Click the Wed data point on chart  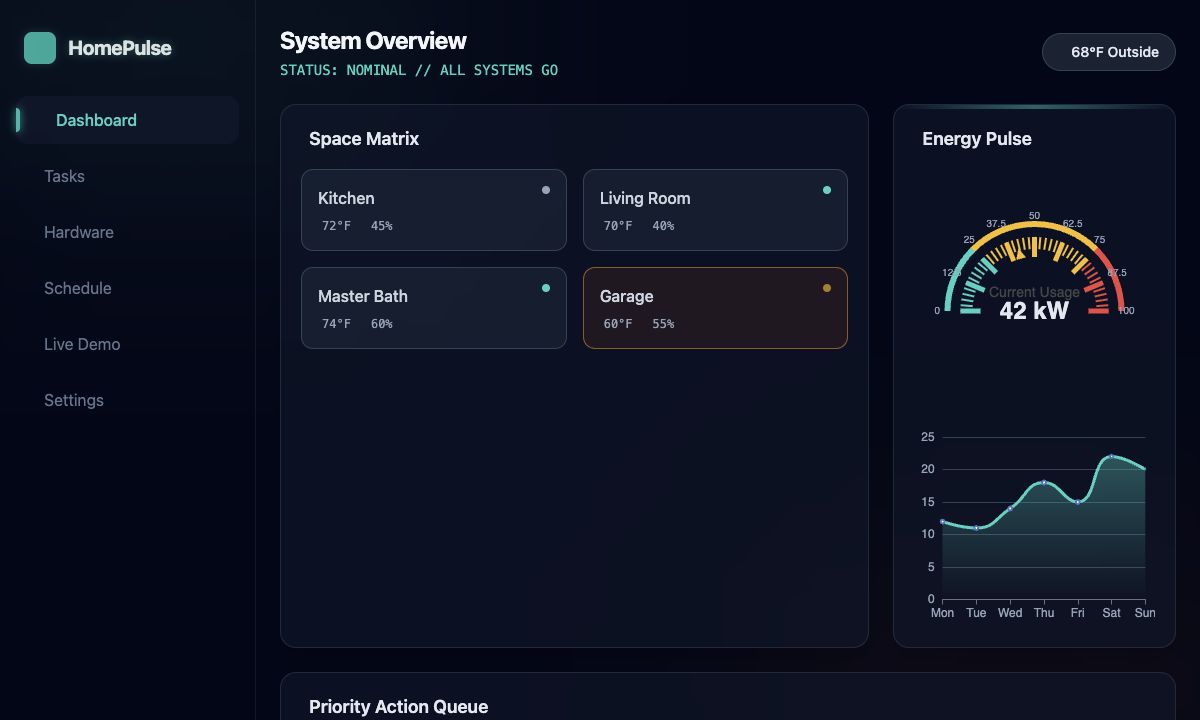(x=1010, y=508)
